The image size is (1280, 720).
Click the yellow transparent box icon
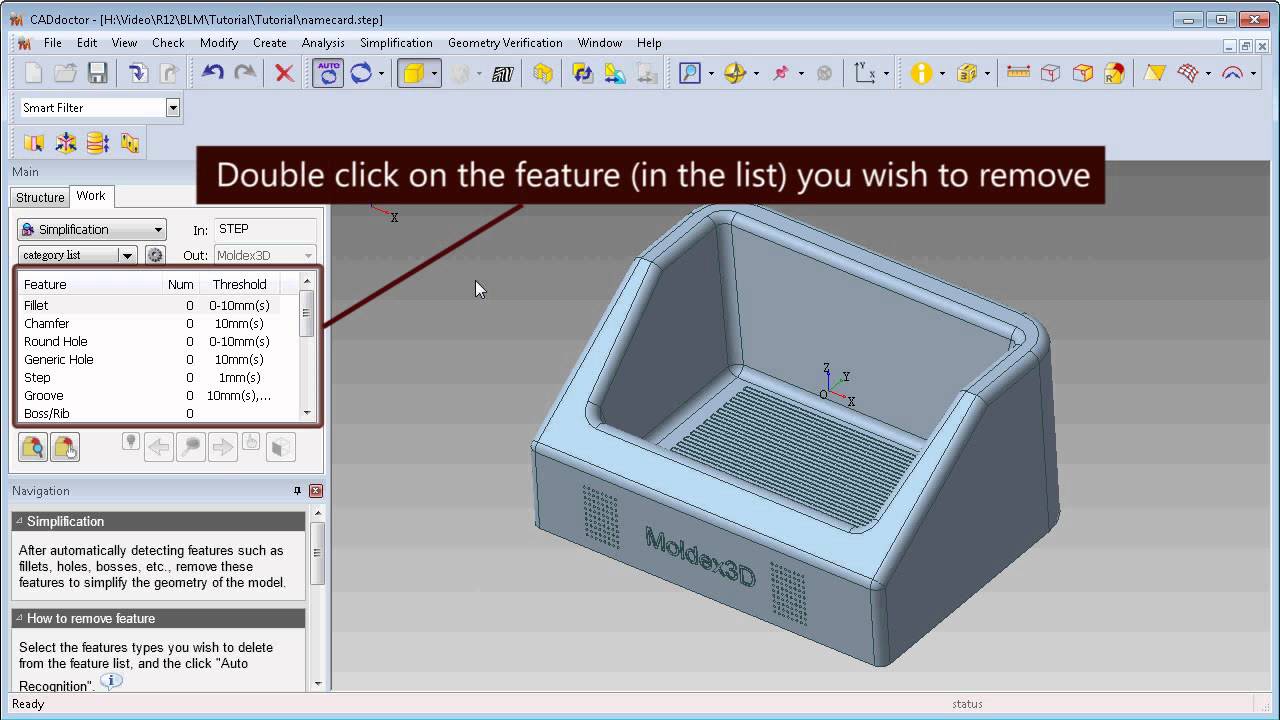coord(542,73)
